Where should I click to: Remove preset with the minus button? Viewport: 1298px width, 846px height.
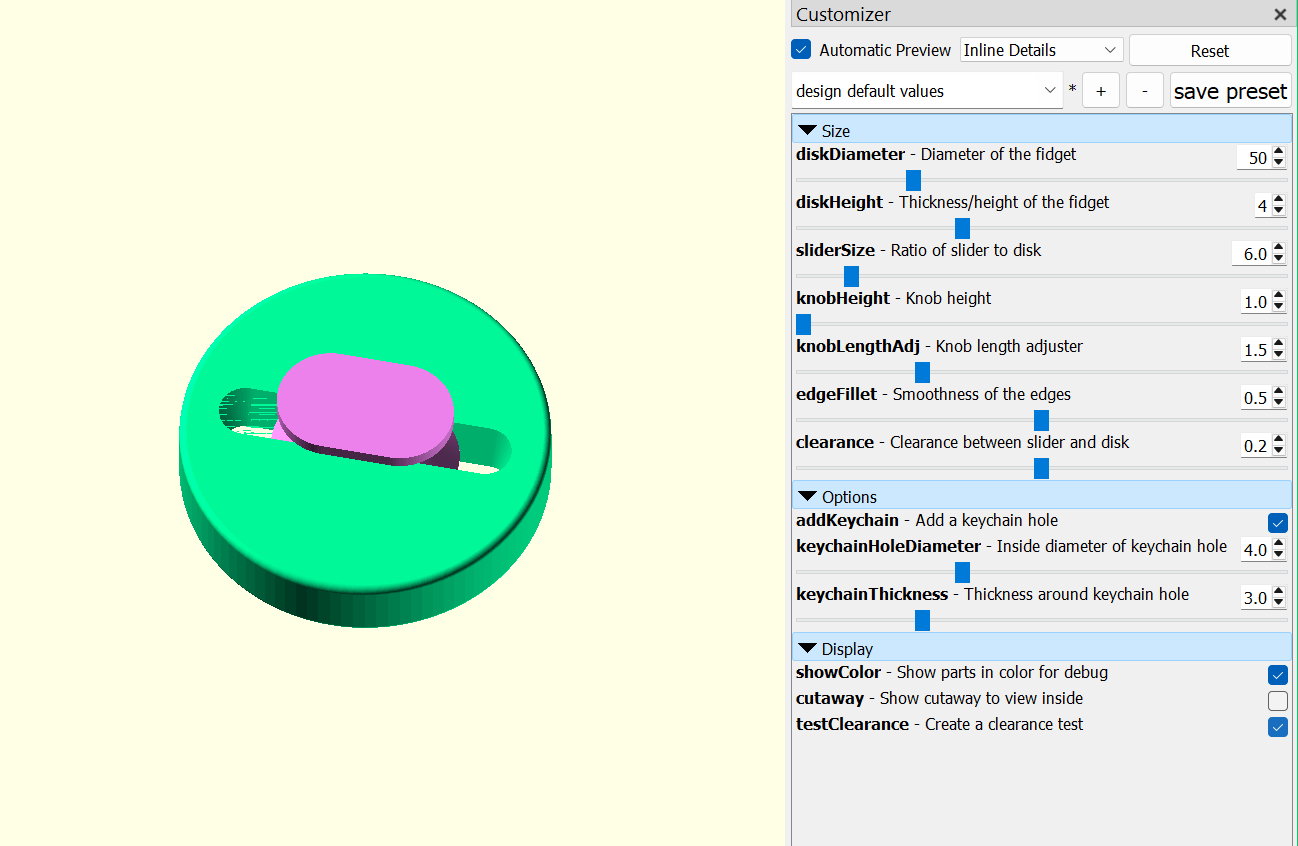tap(1144, 91)
